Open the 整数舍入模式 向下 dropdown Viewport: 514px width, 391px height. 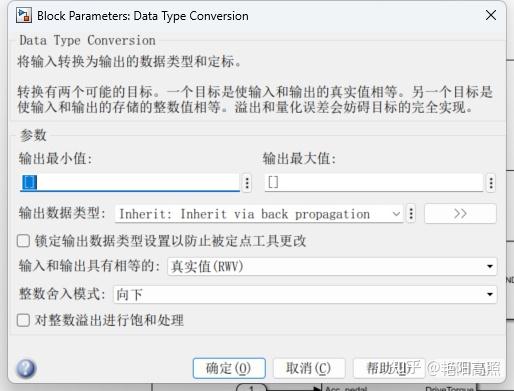(x=305, y=294)
